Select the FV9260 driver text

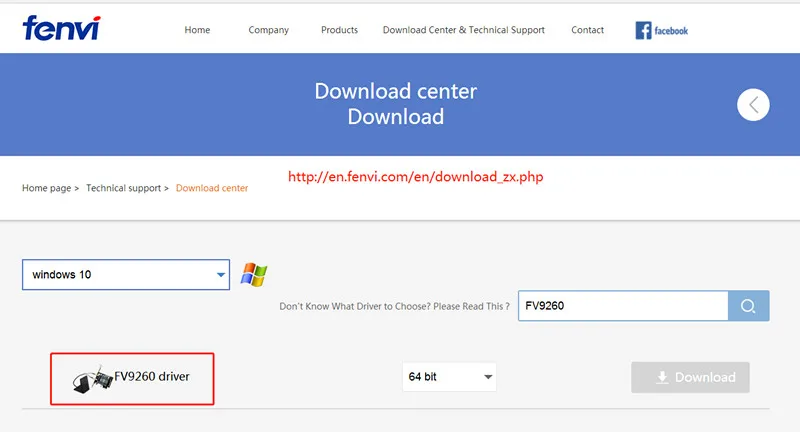click(152, 376)
